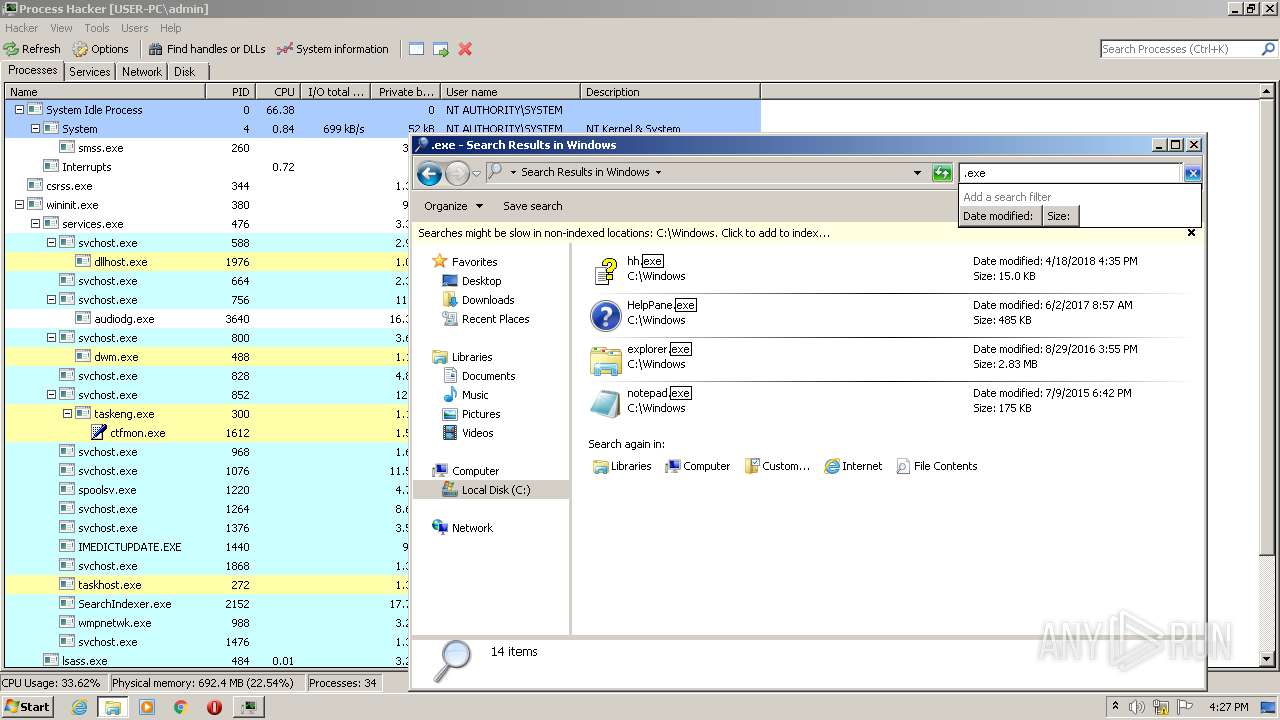Clear the .exe search box

(1192, 173)
